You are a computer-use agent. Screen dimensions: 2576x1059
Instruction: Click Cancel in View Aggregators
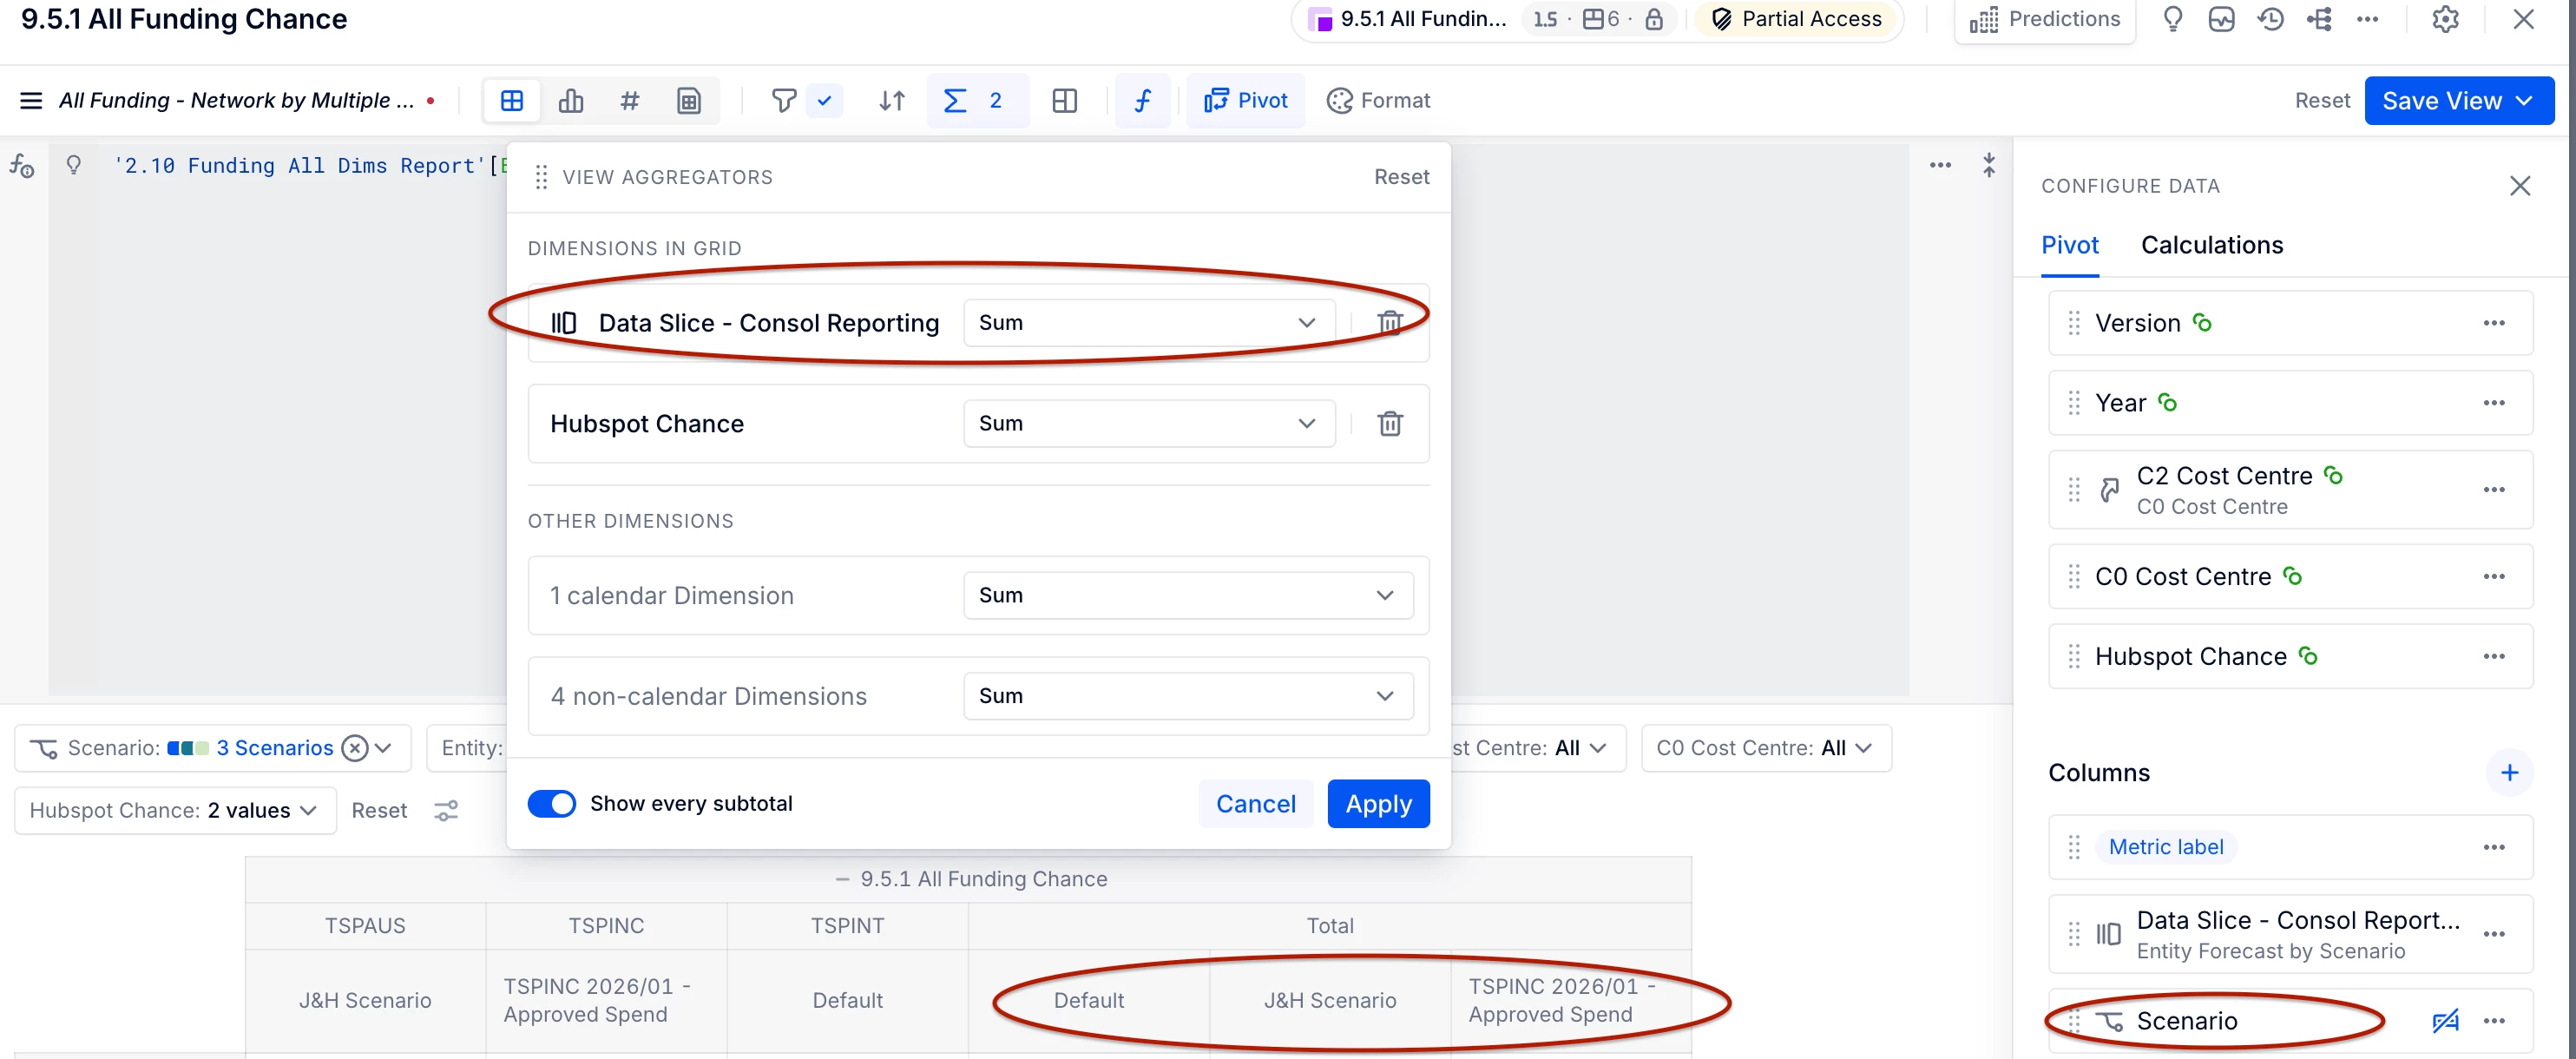(x=1255, y=804)
